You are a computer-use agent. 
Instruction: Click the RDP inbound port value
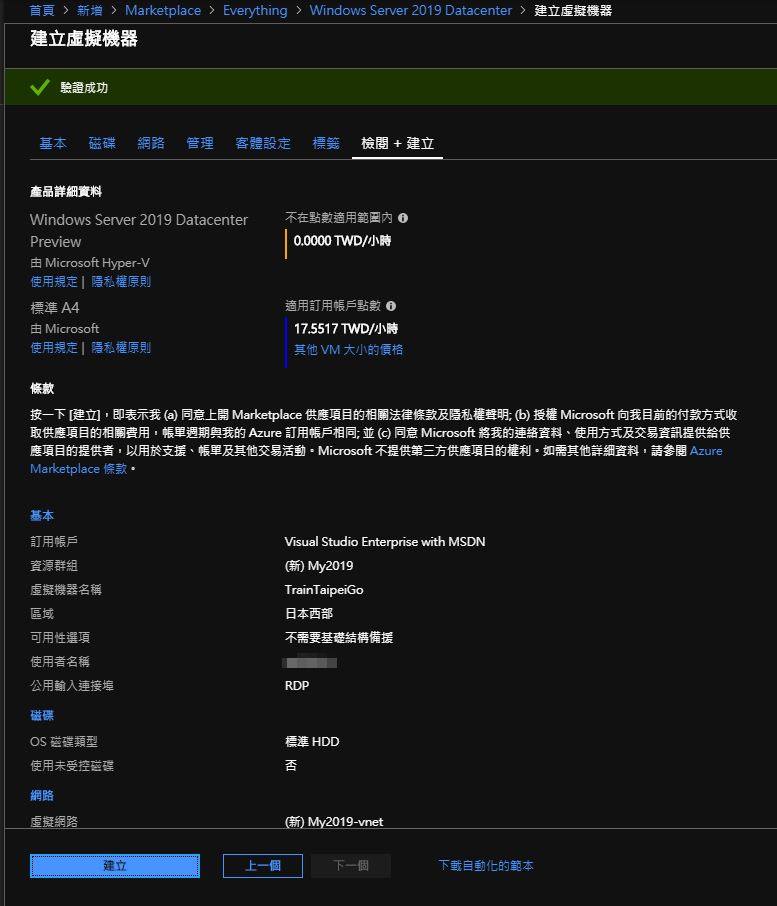(x=297, y=685)
